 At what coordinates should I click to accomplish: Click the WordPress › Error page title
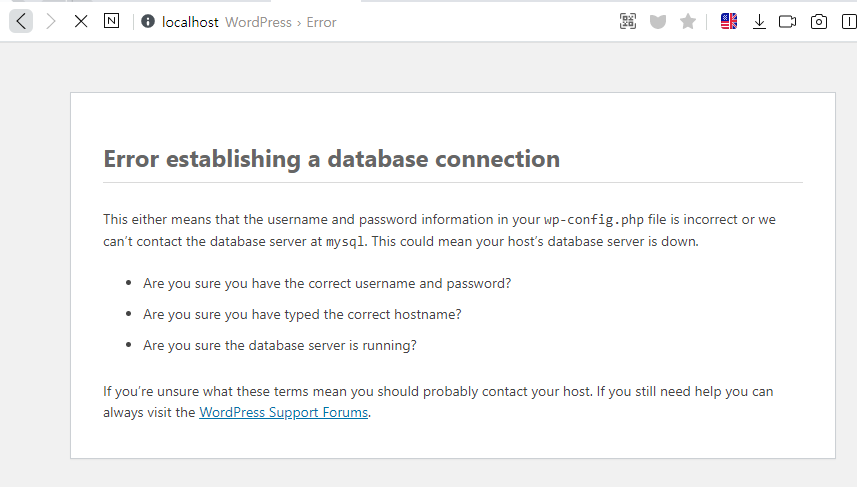(x=281, y=22)
